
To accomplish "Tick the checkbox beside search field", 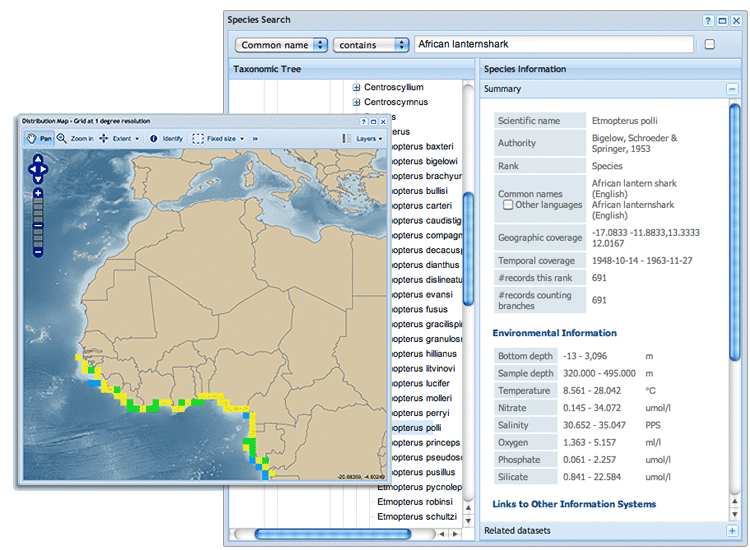I will (x=710, y=44).
